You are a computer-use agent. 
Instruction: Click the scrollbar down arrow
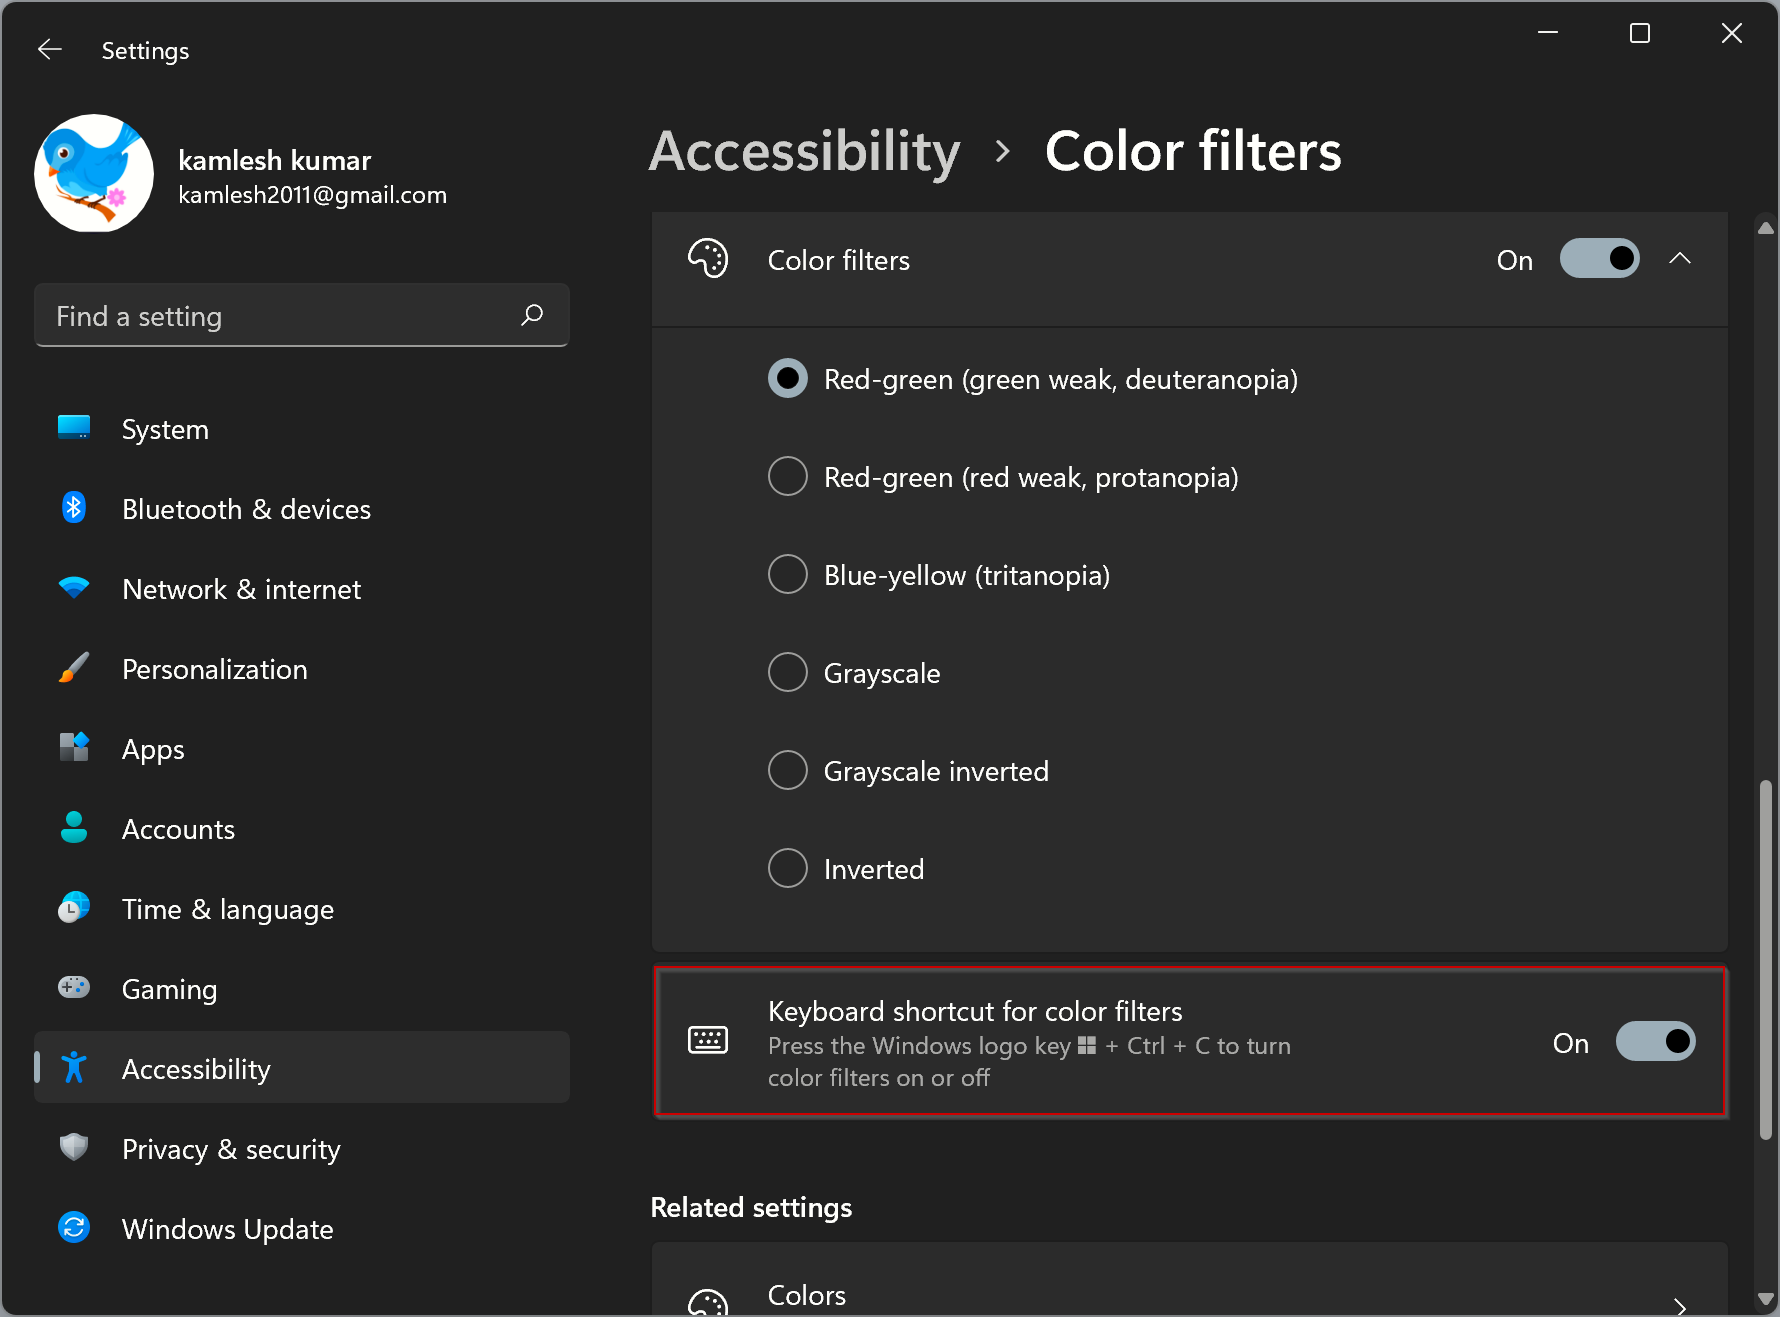tap(1766, 1299)
